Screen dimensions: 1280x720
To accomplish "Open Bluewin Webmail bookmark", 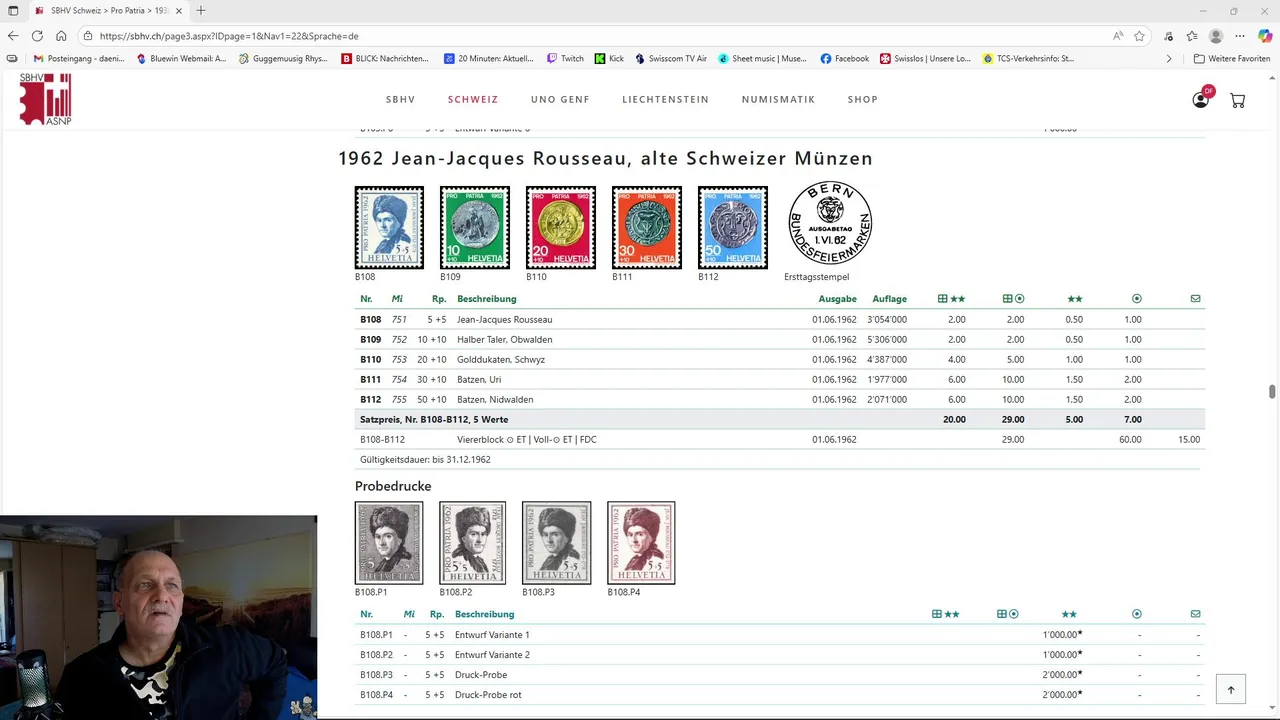I will click(x=180, y=59).
